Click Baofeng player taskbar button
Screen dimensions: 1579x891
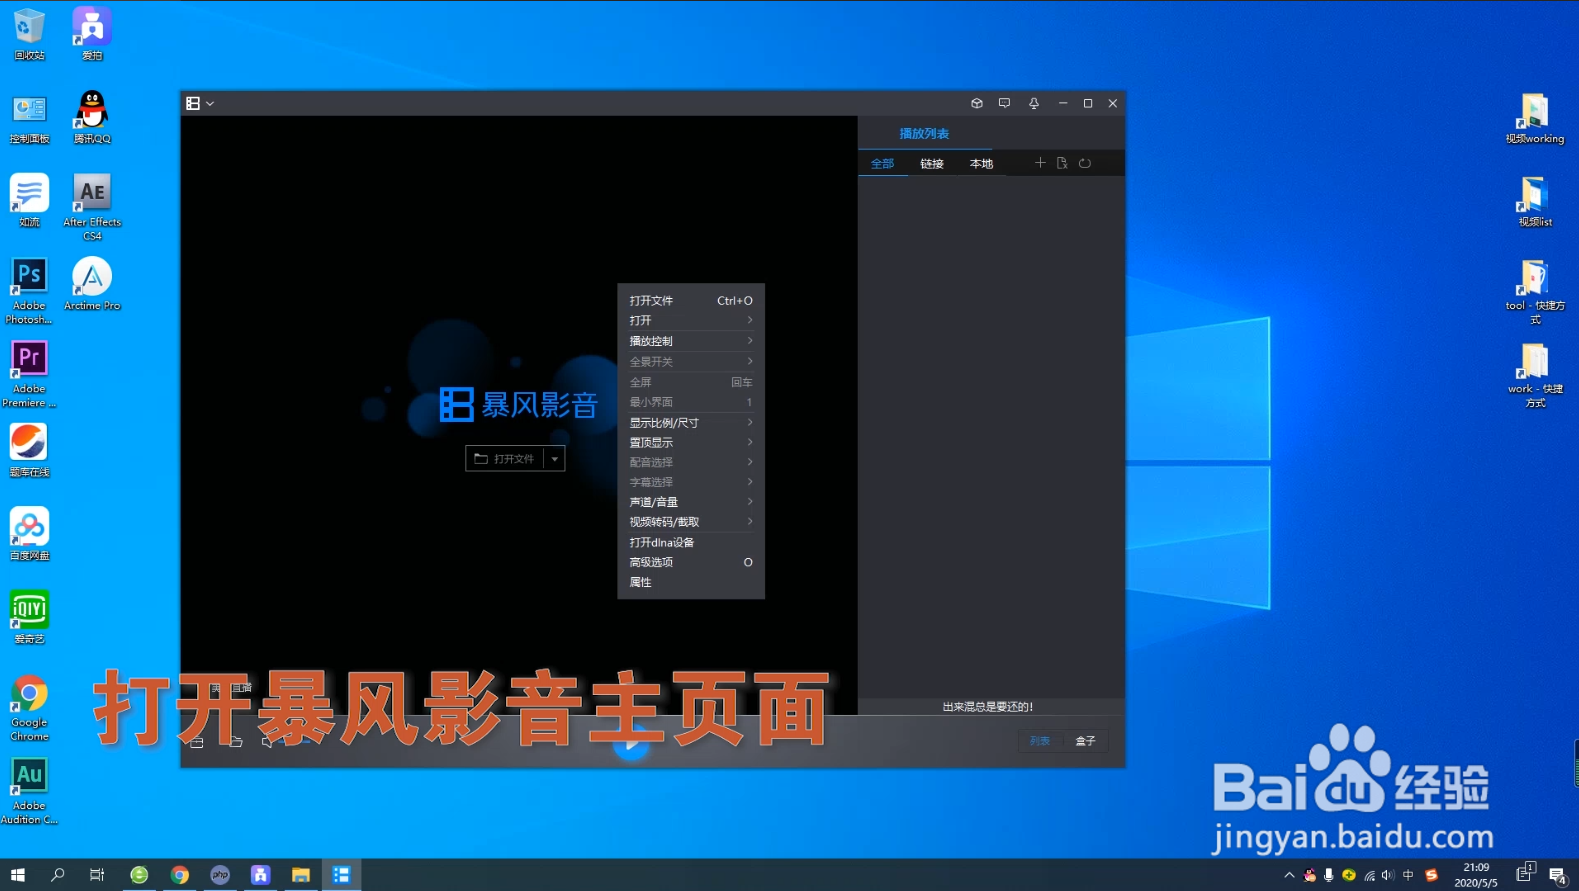pyautogui.click(x=341, y=875)
